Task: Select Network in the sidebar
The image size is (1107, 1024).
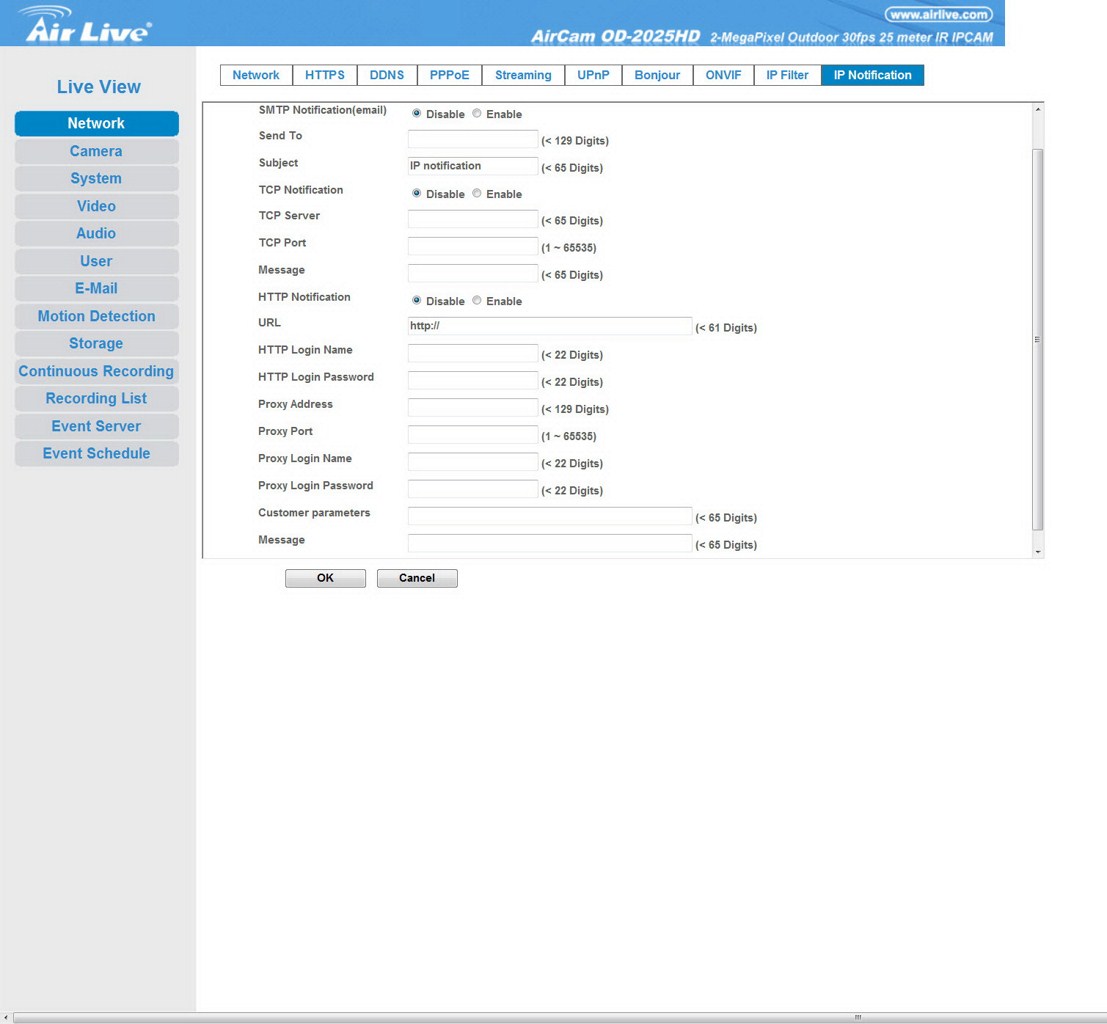Action: [x=97, y=124]
